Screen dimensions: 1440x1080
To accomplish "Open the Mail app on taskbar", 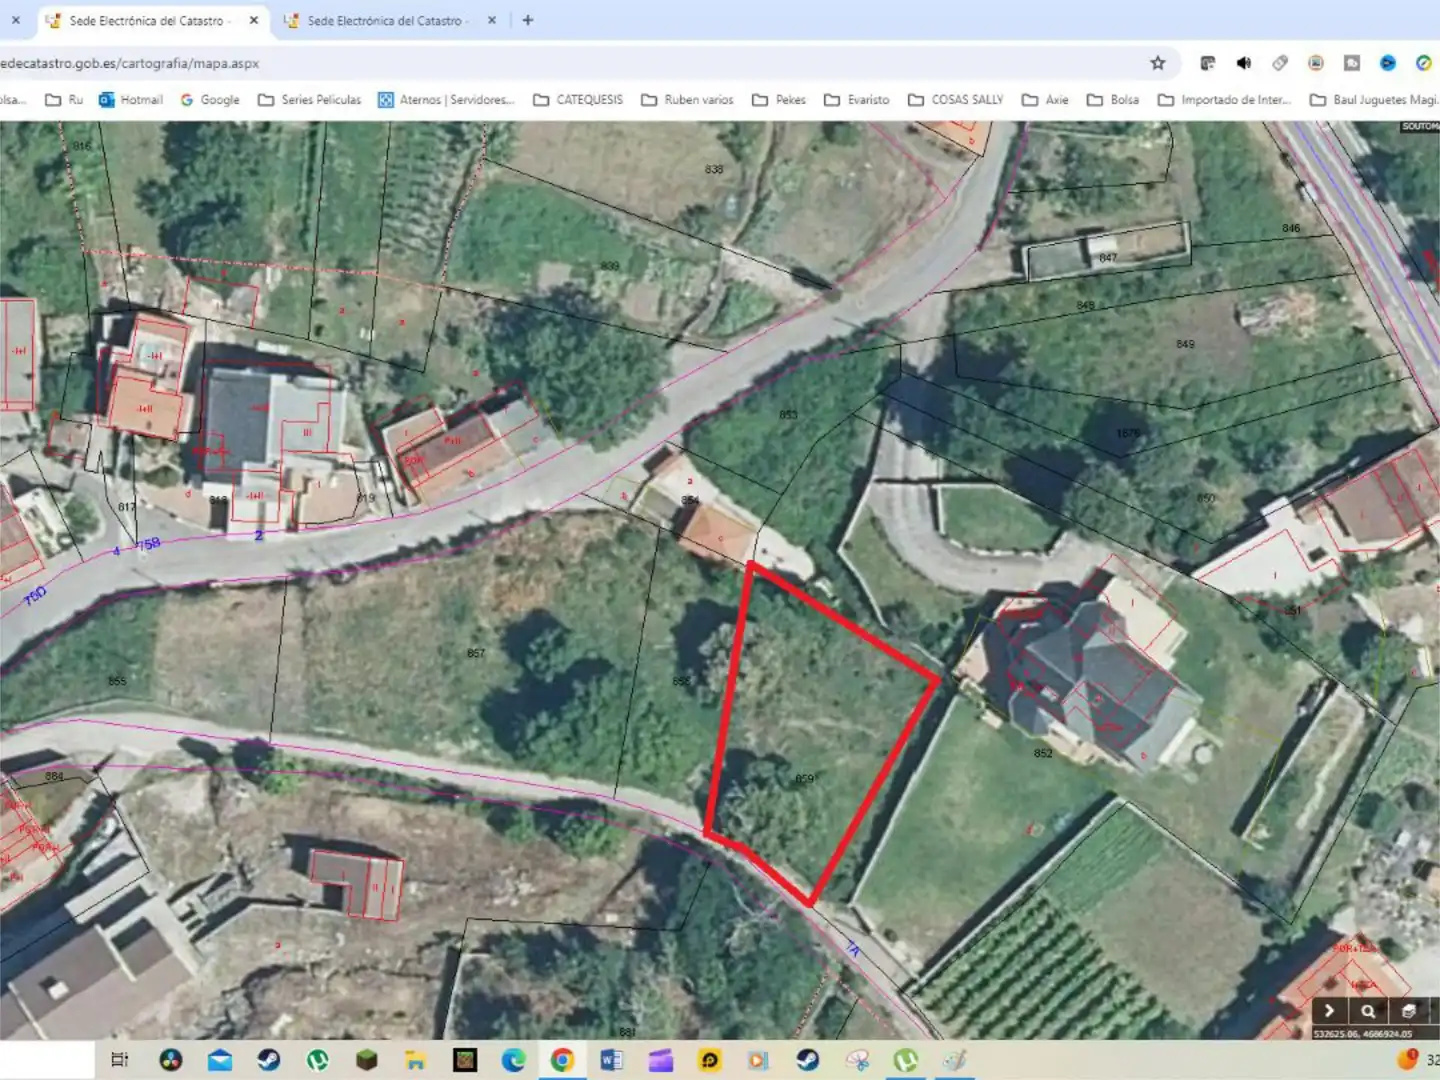I will (220, 1060).
